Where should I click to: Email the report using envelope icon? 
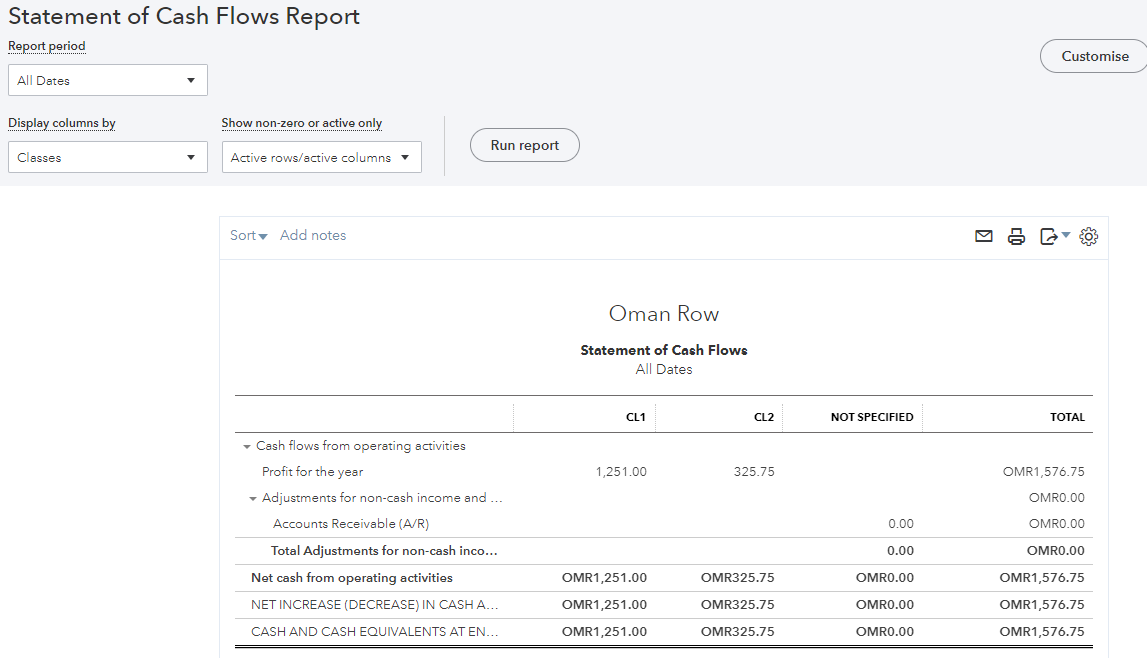click(x=984, y=237)
